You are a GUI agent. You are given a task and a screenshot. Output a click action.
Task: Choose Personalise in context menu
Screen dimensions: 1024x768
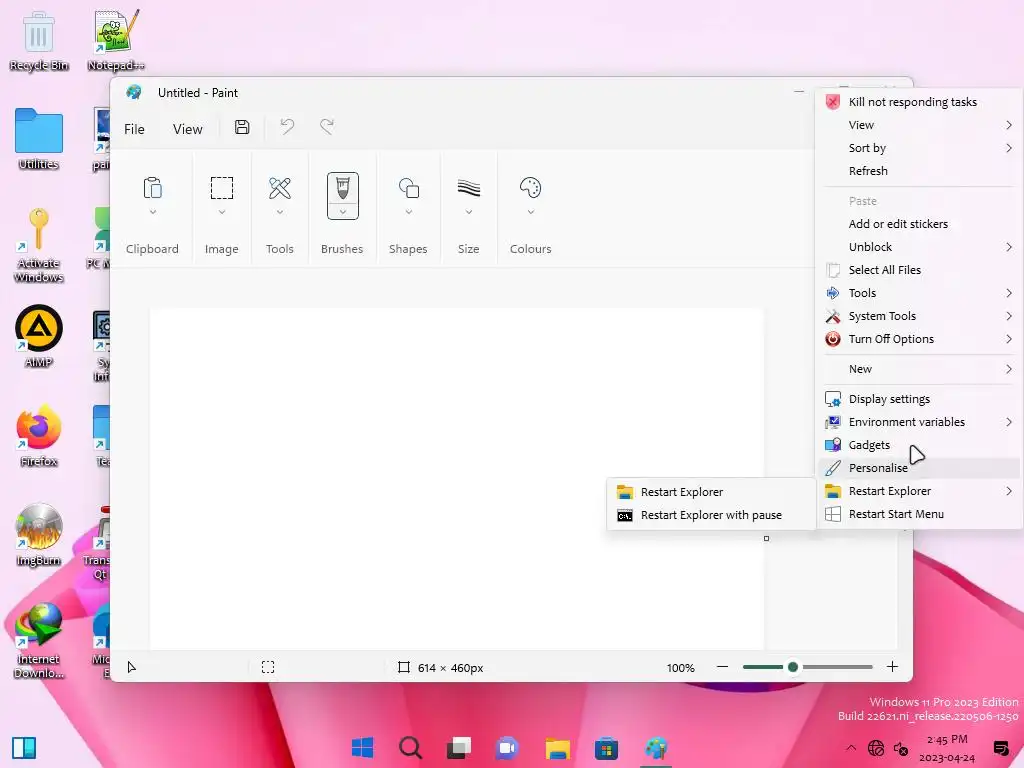pyautogui.click(x=920, y=468)
